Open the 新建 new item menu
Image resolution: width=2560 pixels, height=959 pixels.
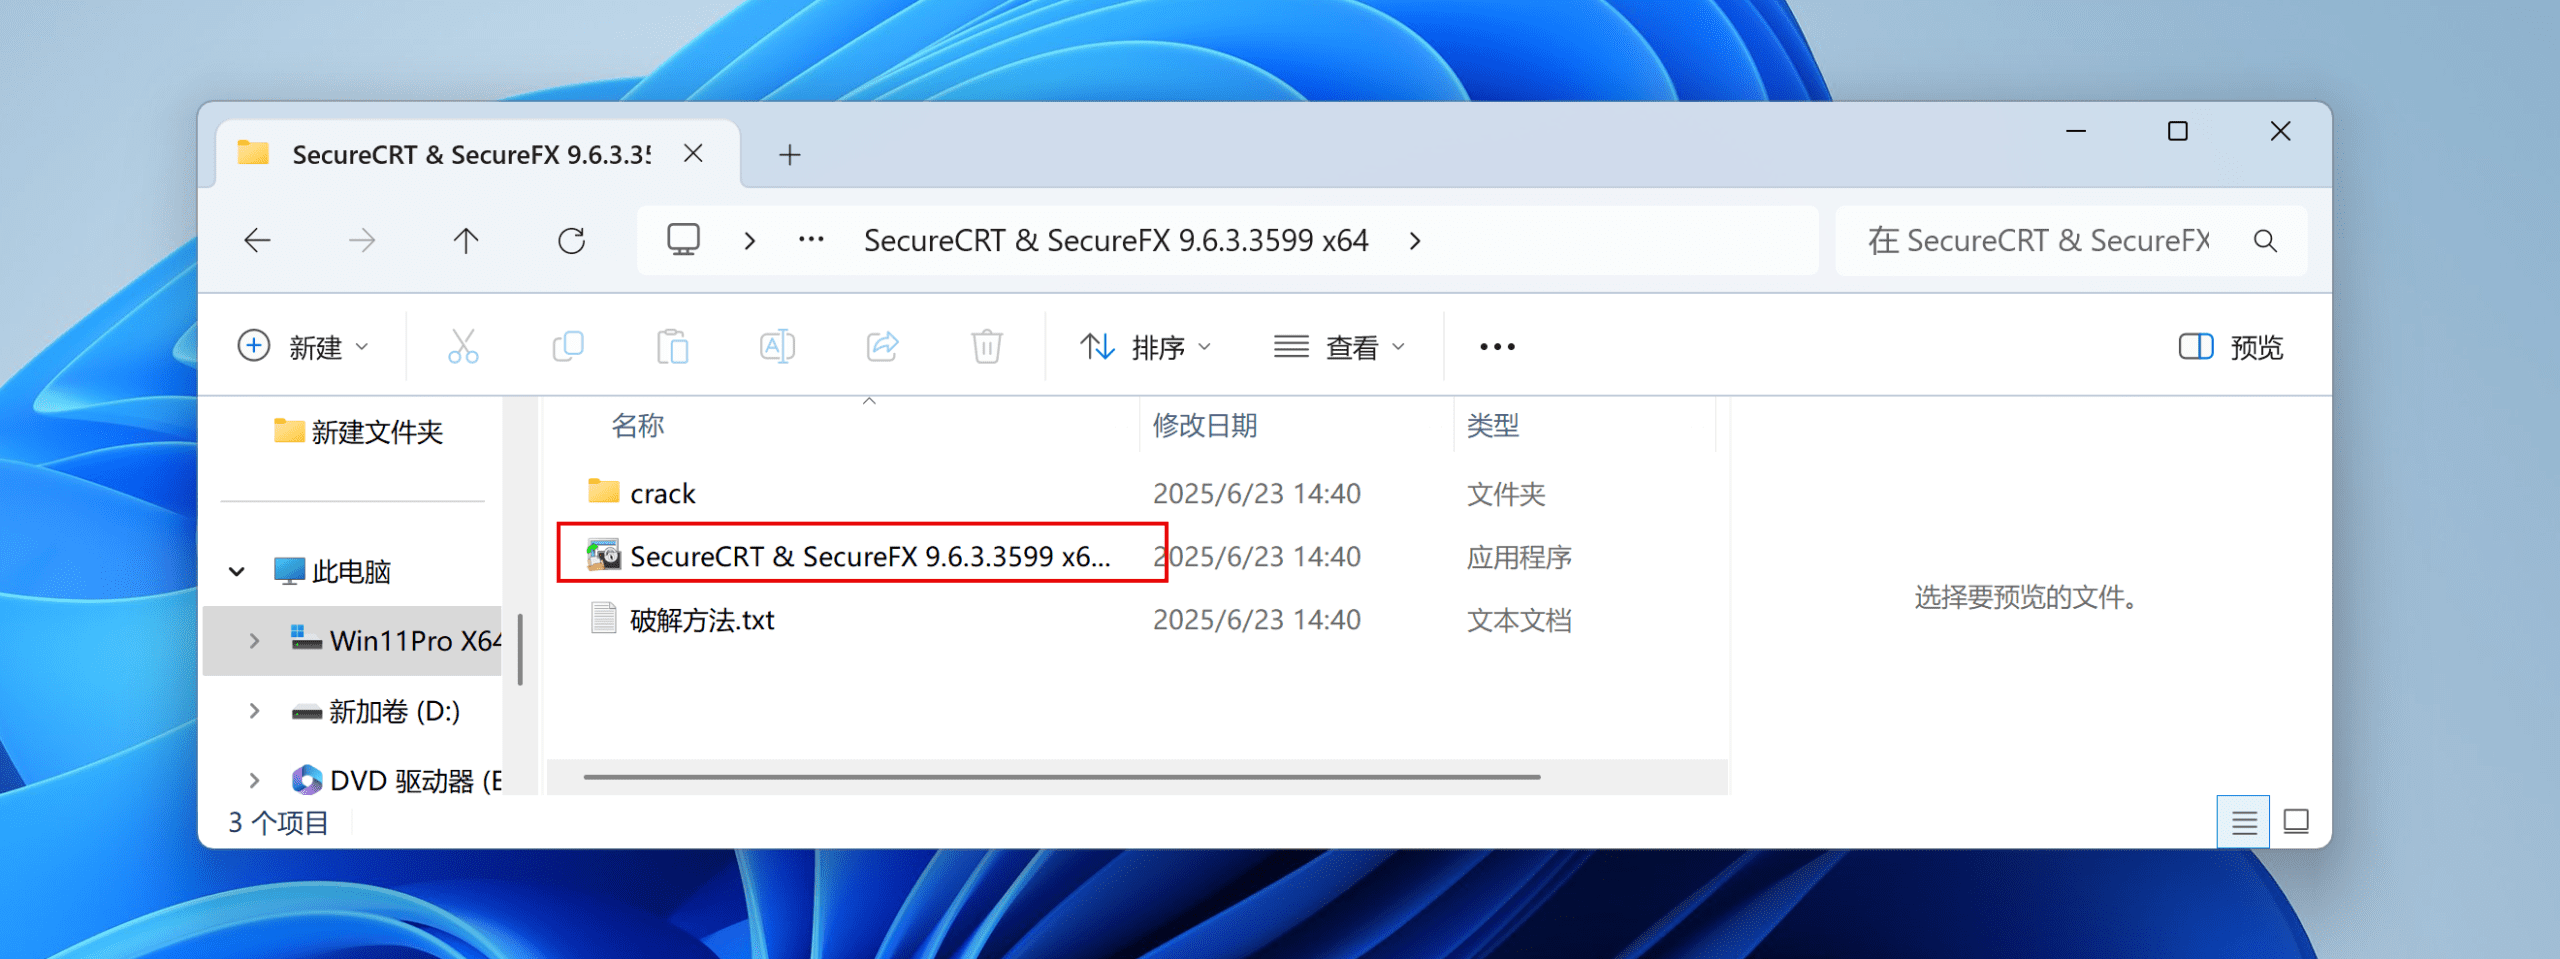(x=303, y=347)
